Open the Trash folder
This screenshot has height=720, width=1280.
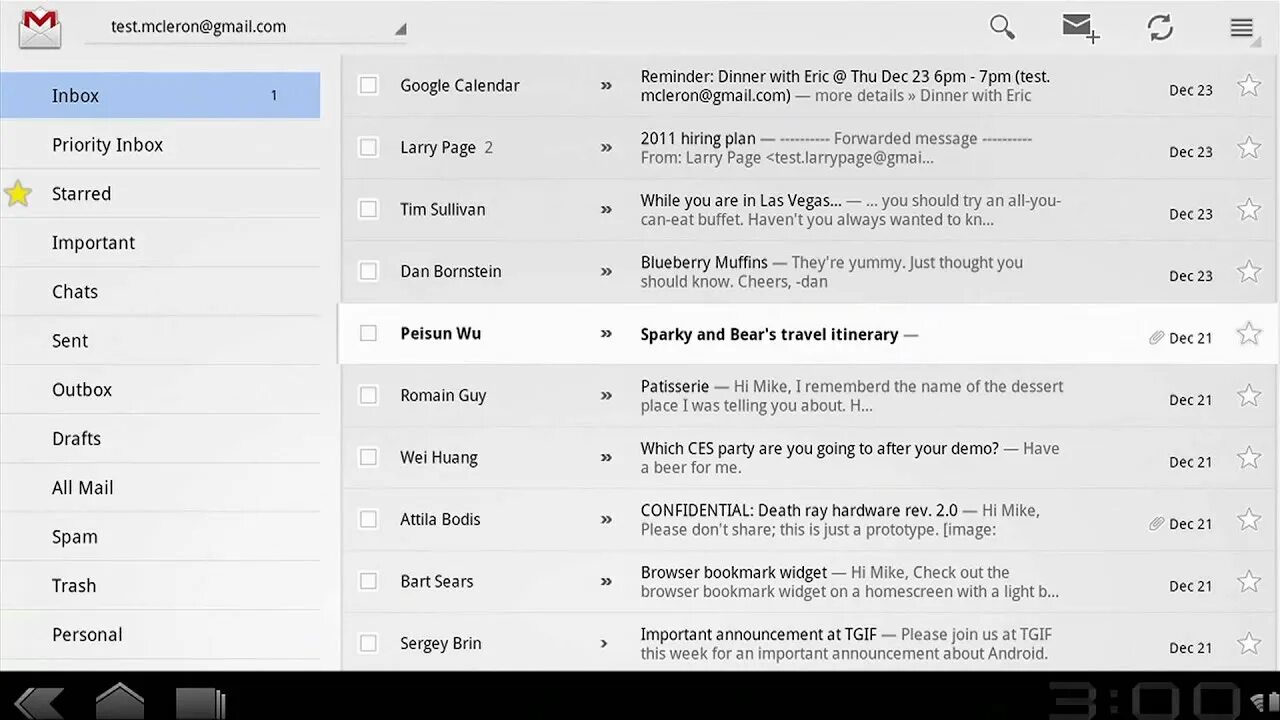(x=160, y=586)
